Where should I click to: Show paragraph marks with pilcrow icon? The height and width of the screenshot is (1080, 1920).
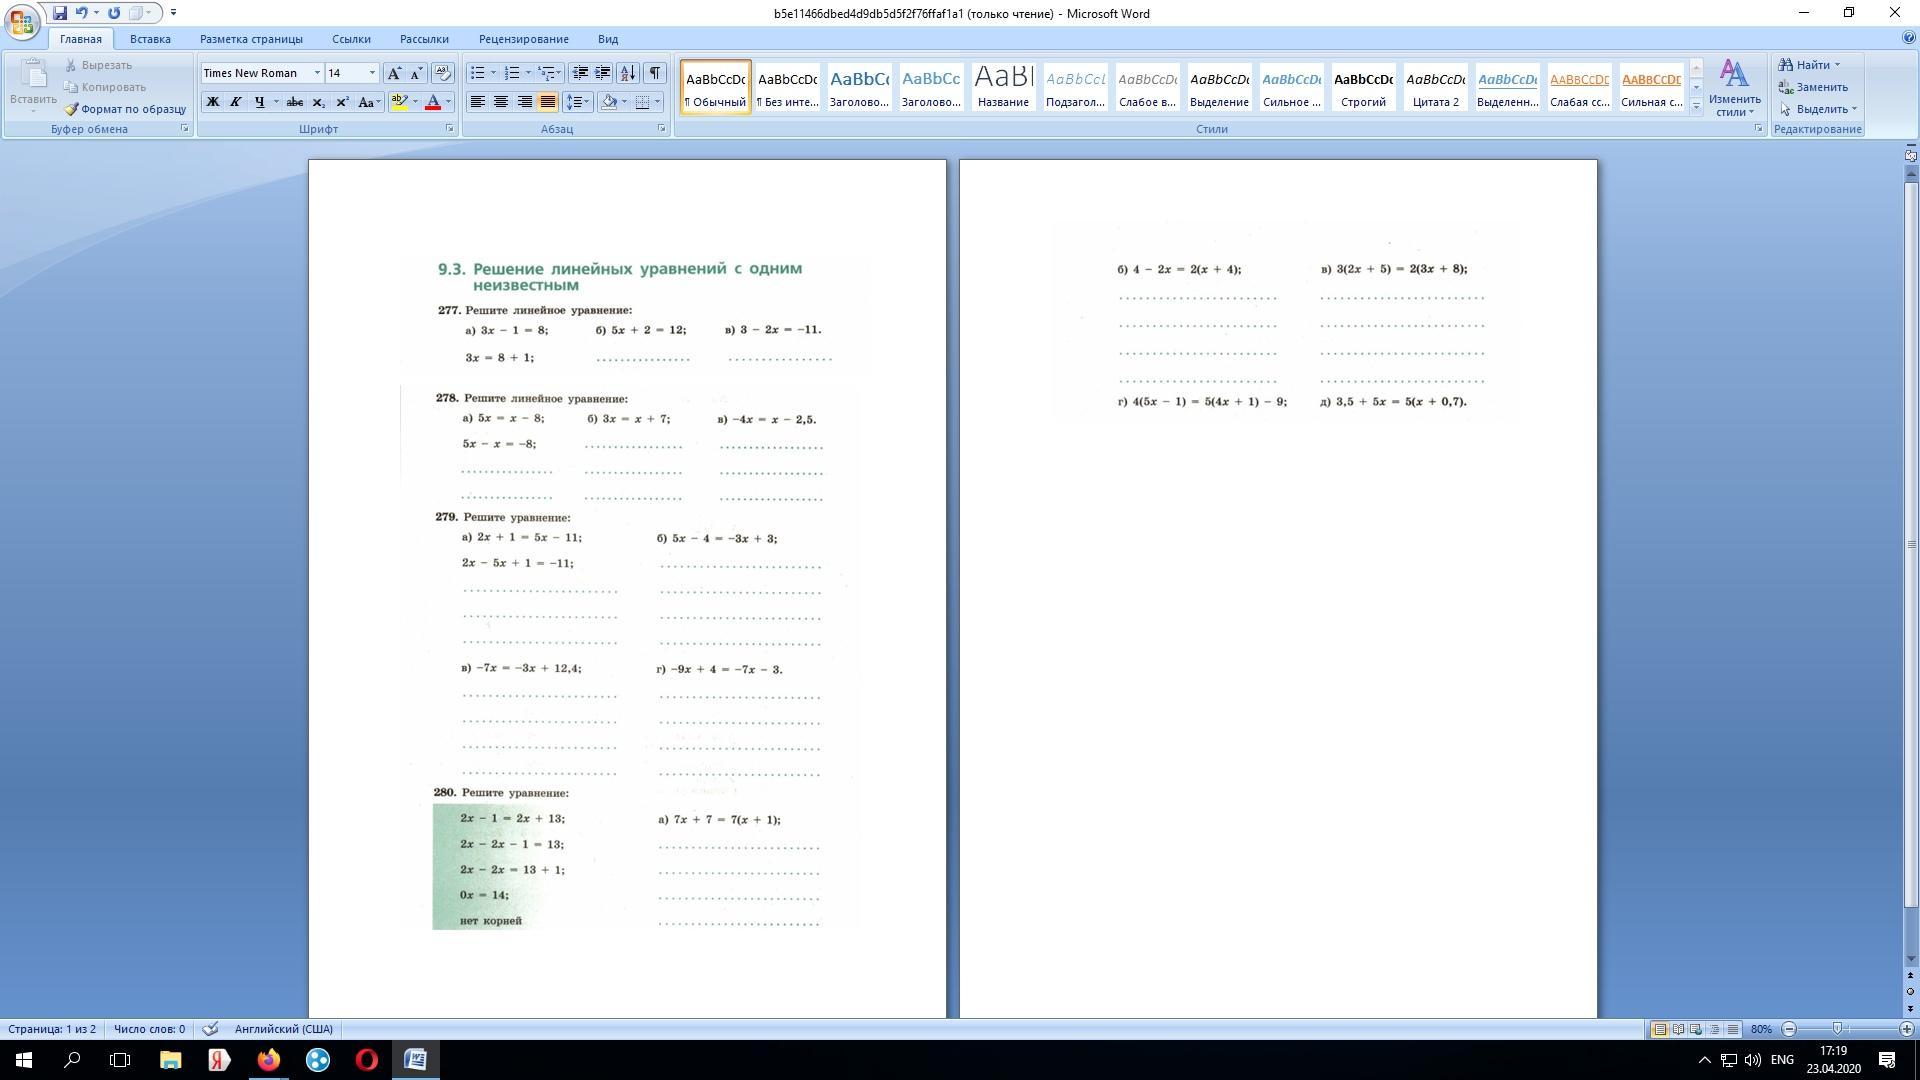pyautogui.click(x=655, y=73)
